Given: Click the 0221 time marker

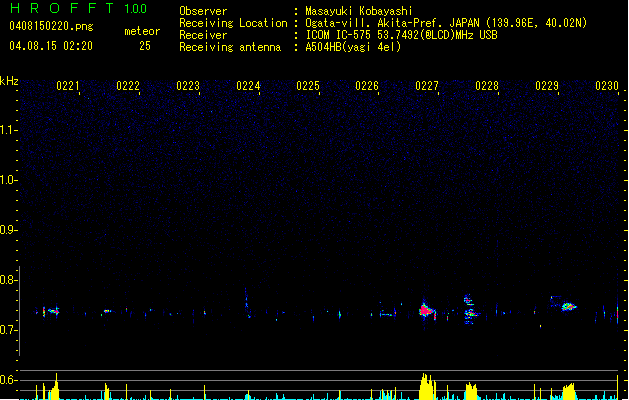Looking at the screenshot, I should (68, 86).
